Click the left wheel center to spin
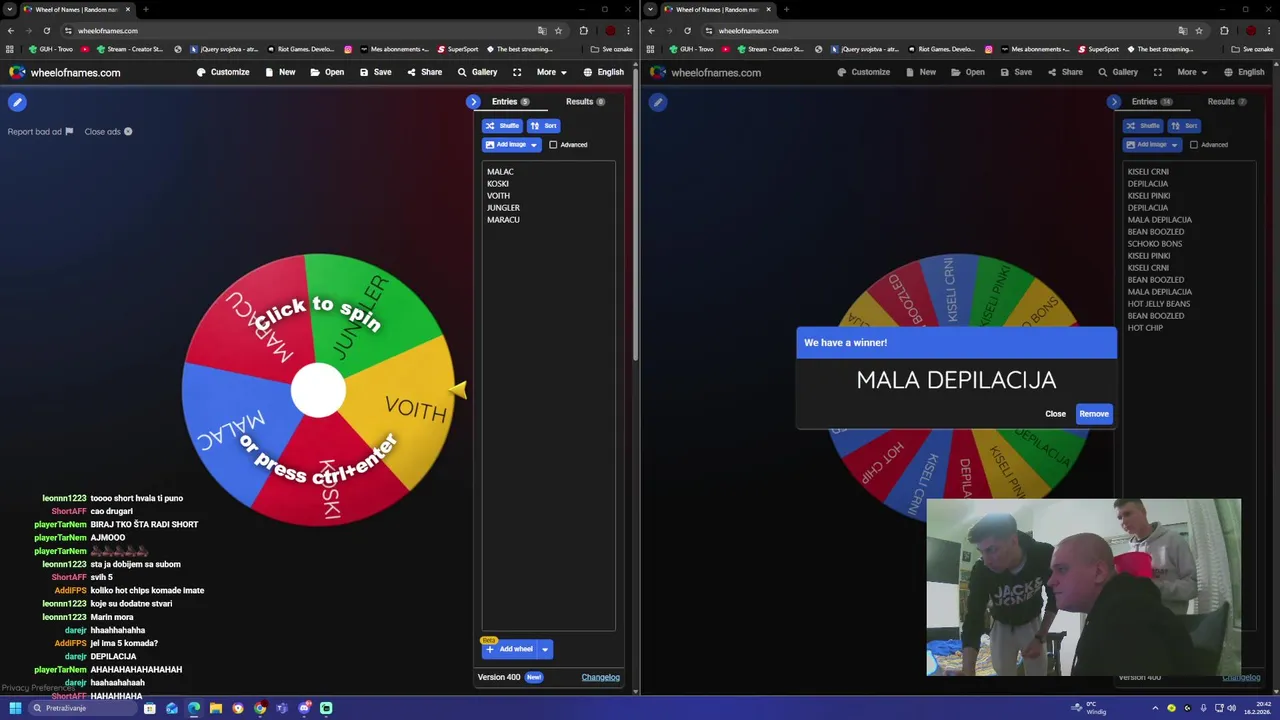This screenshot has width=1280, height=720. [x=318, y=391]
